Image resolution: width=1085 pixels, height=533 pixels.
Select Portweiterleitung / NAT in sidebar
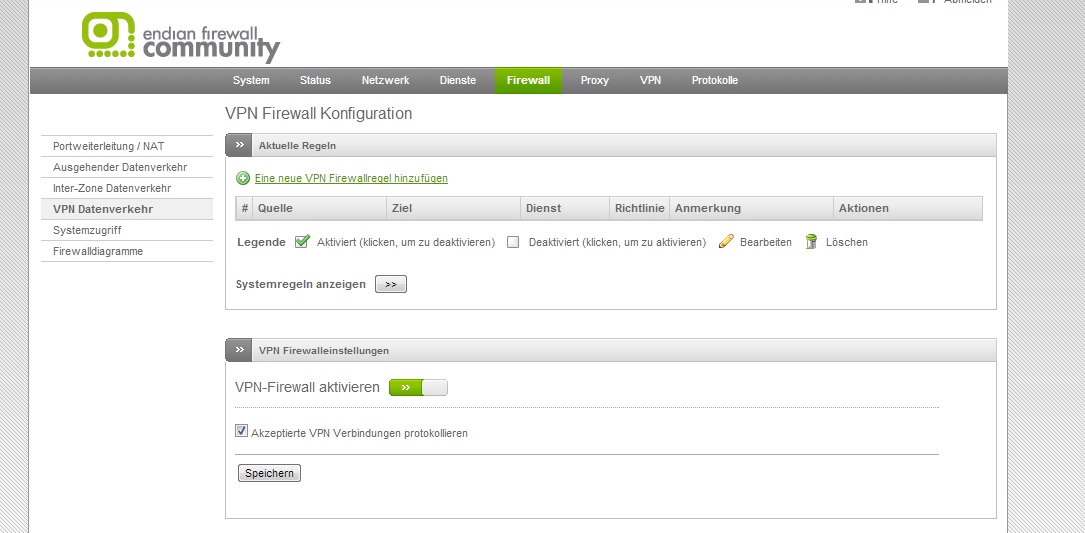(108, 146)
